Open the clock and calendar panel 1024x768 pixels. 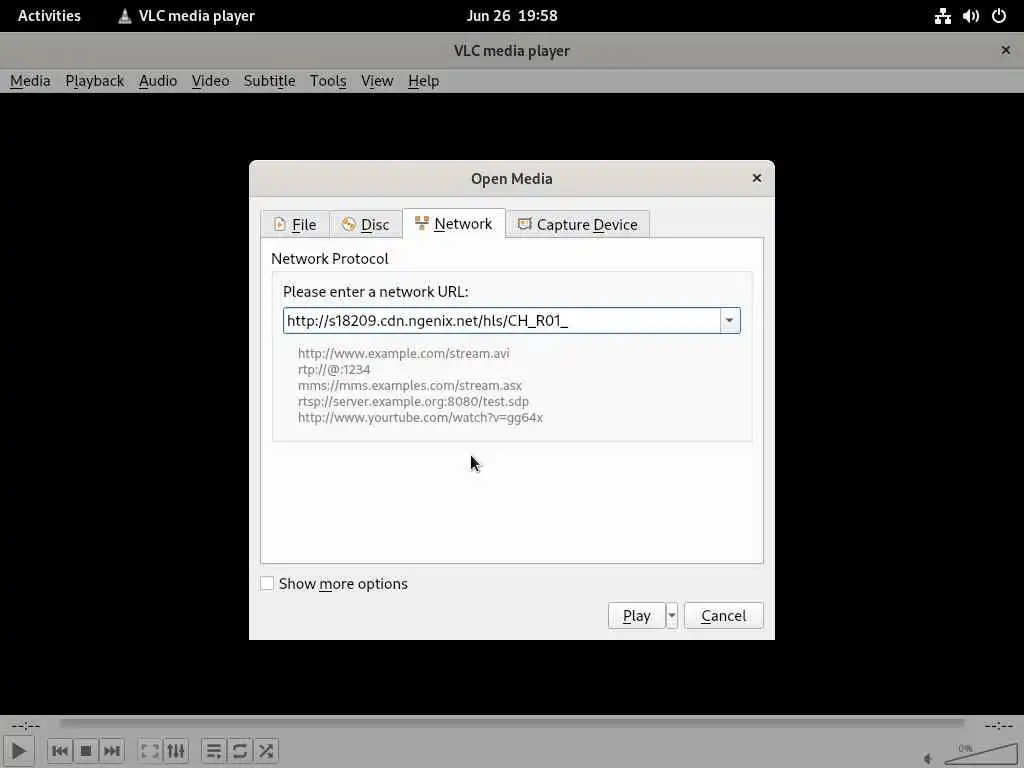click(512, 16)
